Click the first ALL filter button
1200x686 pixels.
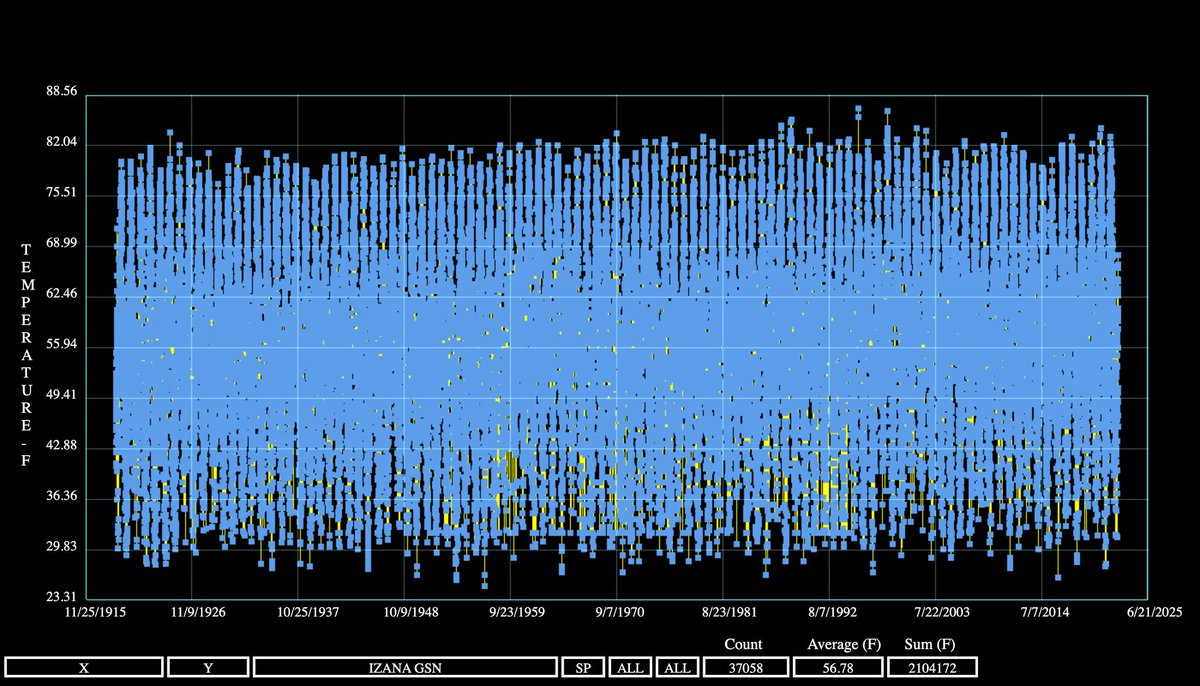coord(630,666)
